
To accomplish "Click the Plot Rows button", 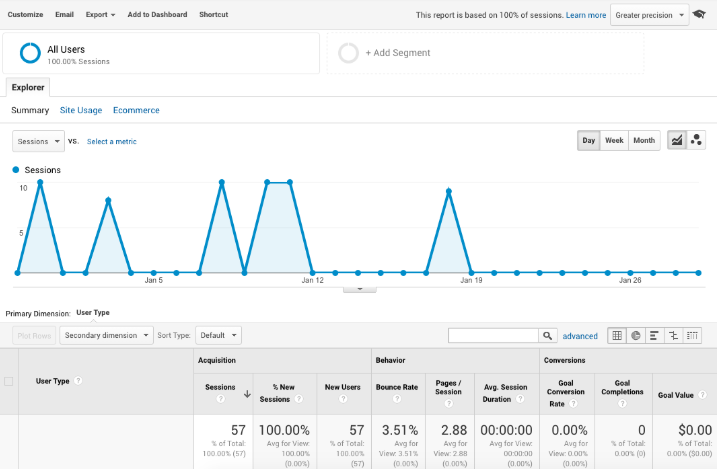I will (34, 336).
